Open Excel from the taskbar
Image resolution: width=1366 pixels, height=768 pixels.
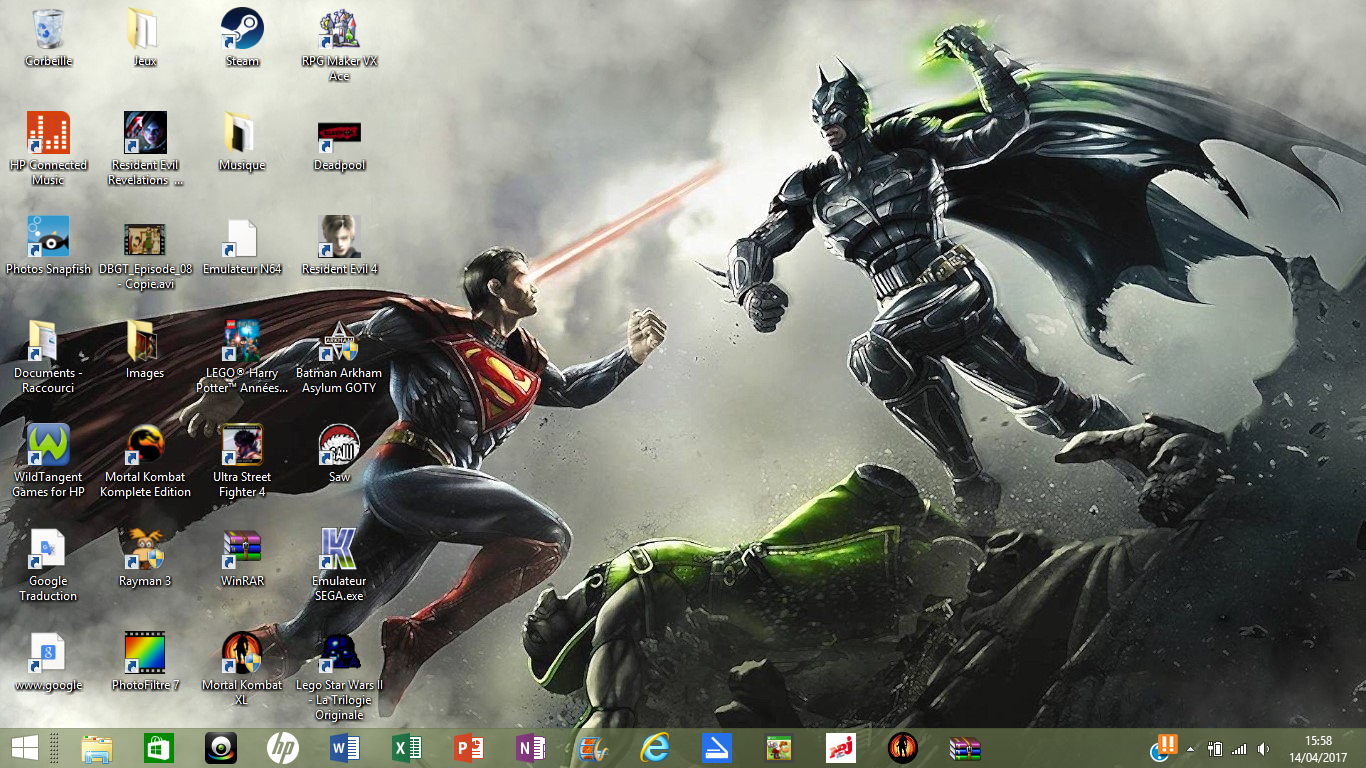tap(407, 748)
